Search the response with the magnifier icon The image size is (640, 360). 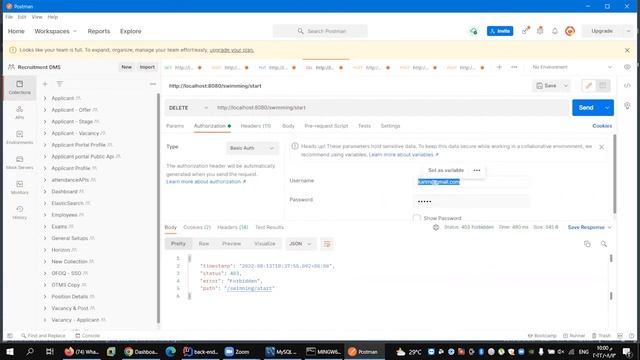point(603,244)
